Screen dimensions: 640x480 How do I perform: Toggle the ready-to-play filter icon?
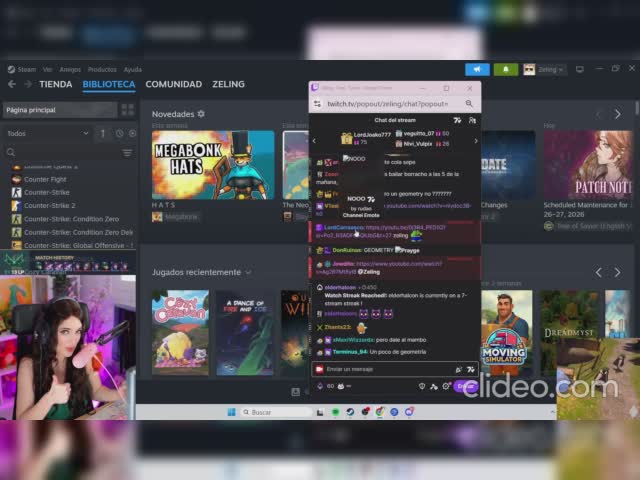click(x=133, y=133)
